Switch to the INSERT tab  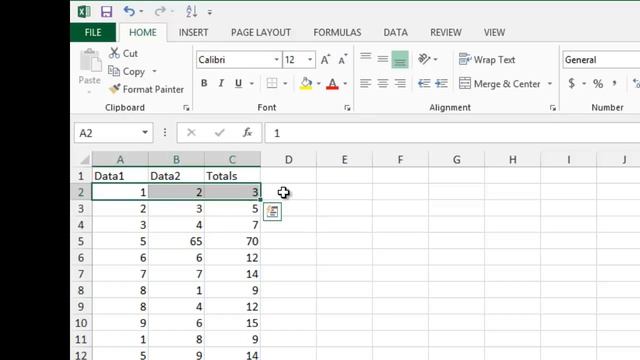tap(193, 33)
